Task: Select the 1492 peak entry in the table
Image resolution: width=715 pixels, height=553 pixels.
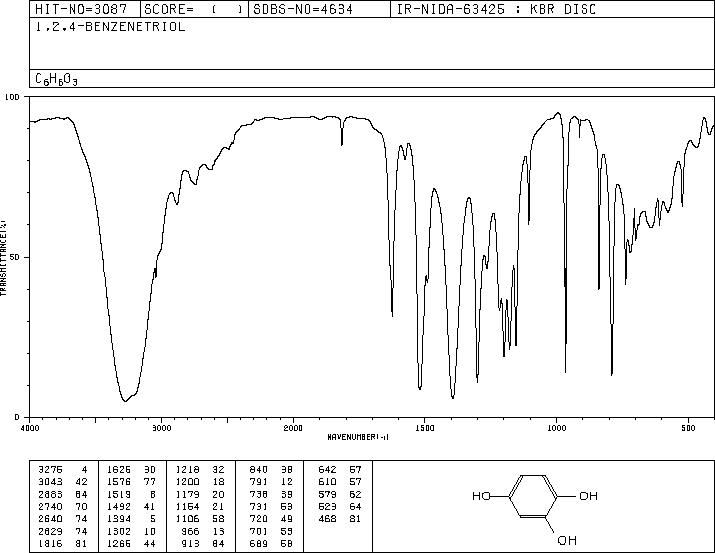Action: coord(131,506)
